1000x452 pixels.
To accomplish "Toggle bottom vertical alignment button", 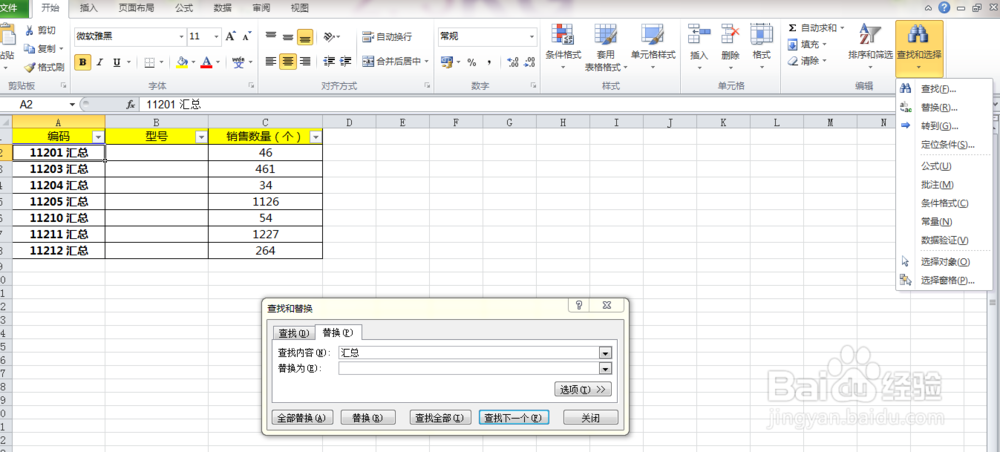I will (x=305, y=38).
